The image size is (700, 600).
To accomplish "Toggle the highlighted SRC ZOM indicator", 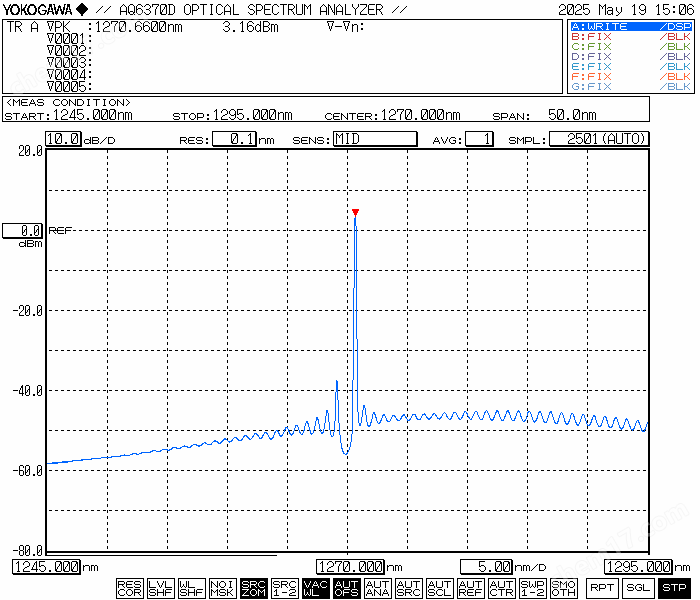I will (254, 587).
